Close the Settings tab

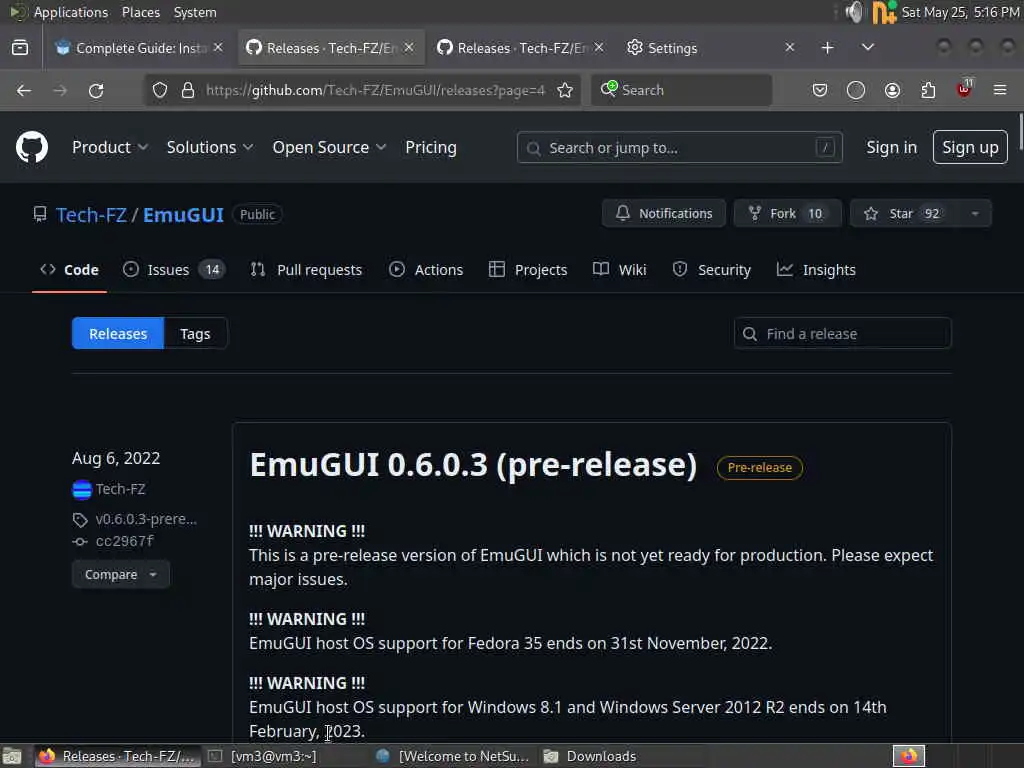pos(790,48)
